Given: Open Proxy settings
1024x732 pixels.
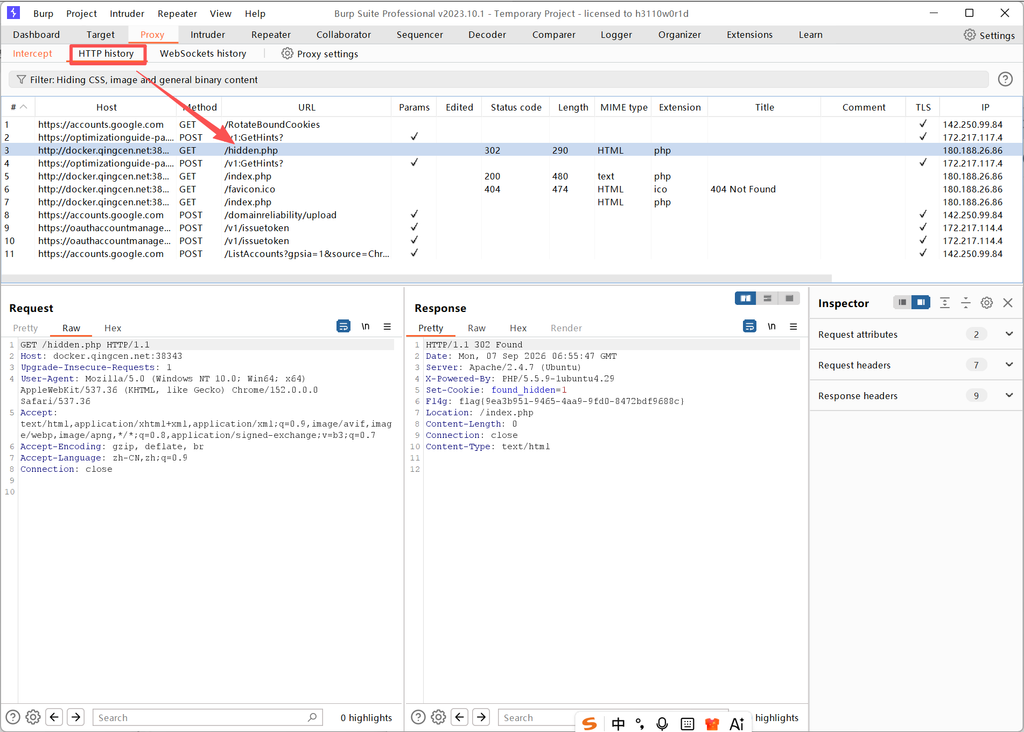Looking at the screenshot, I should point(319,54).
